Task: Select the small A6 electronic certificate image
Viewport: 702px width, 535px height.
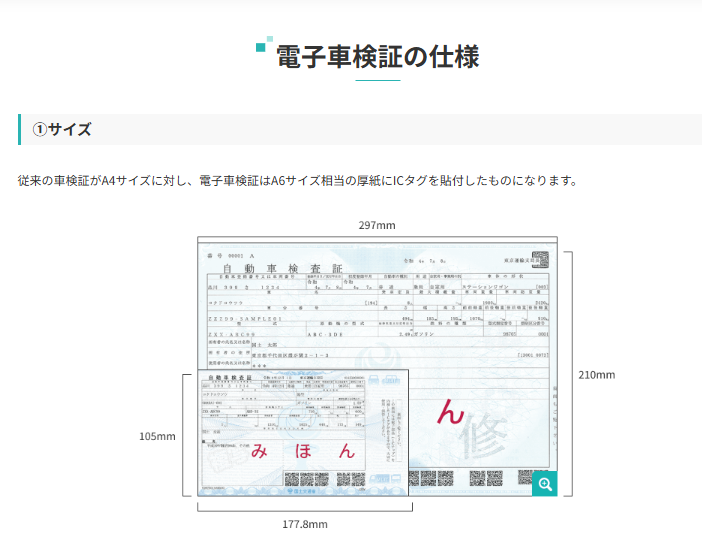Action: (297, 432)
